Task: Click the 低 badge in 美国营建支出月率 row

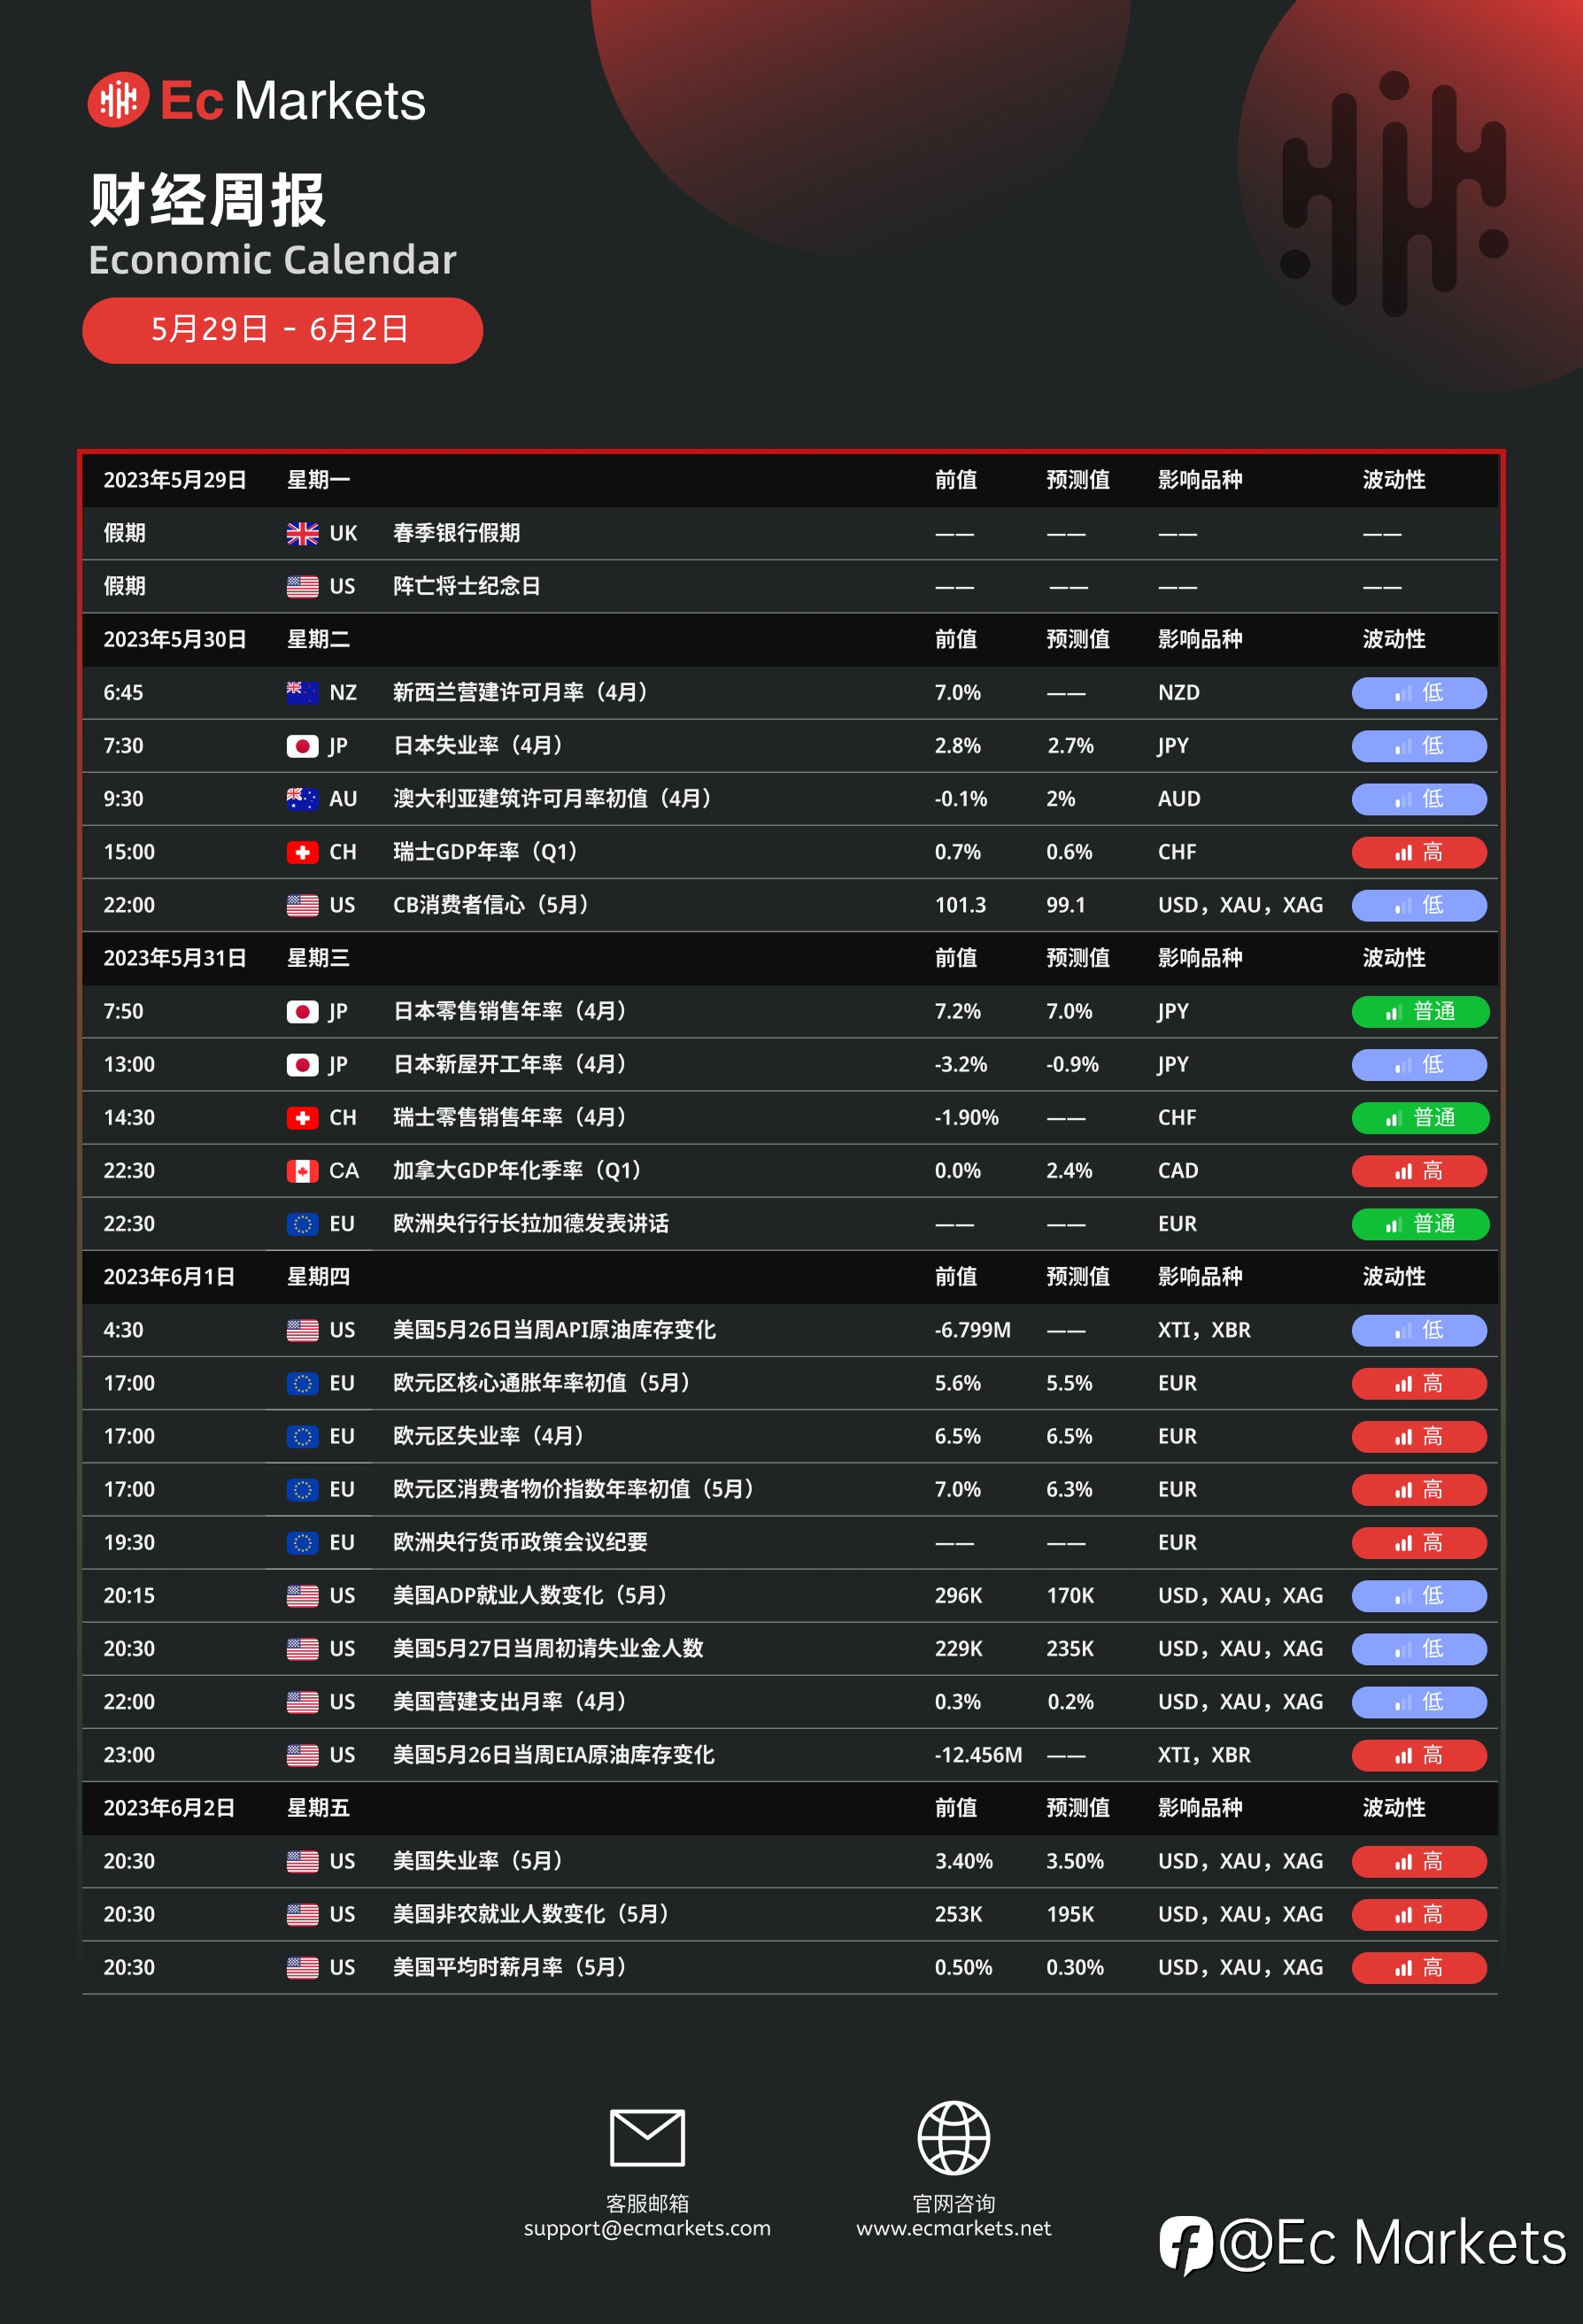Action: coord(1419,1702)
